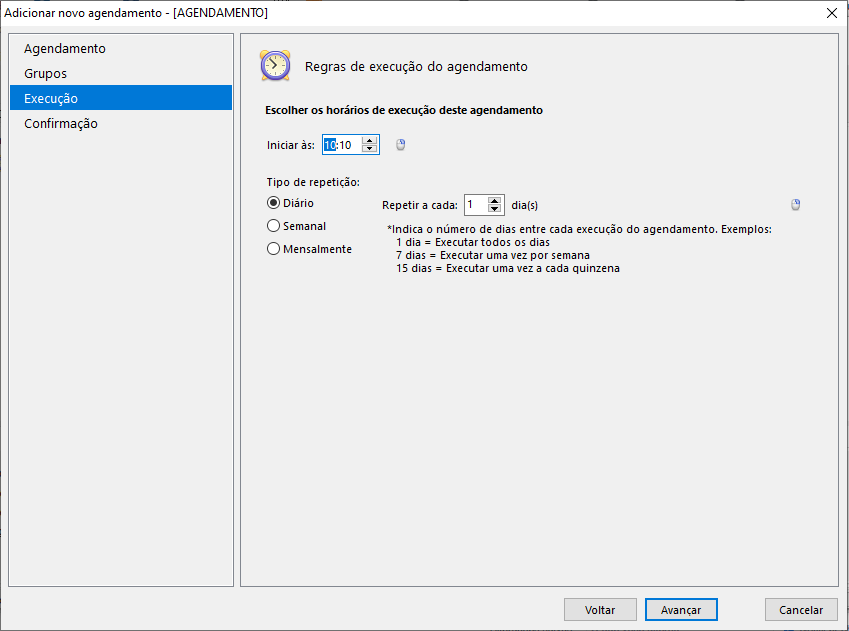Increase start time with up spinner arrow
849x631 pixels.
[370, 141]
